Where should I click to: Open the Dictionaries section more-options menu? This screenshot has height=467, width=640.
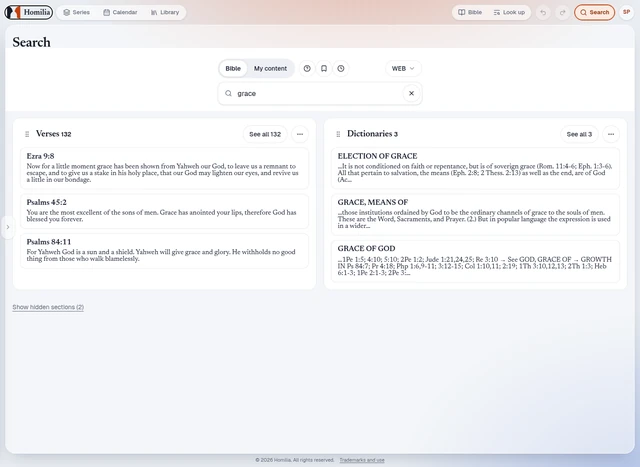tap(611, 134)
